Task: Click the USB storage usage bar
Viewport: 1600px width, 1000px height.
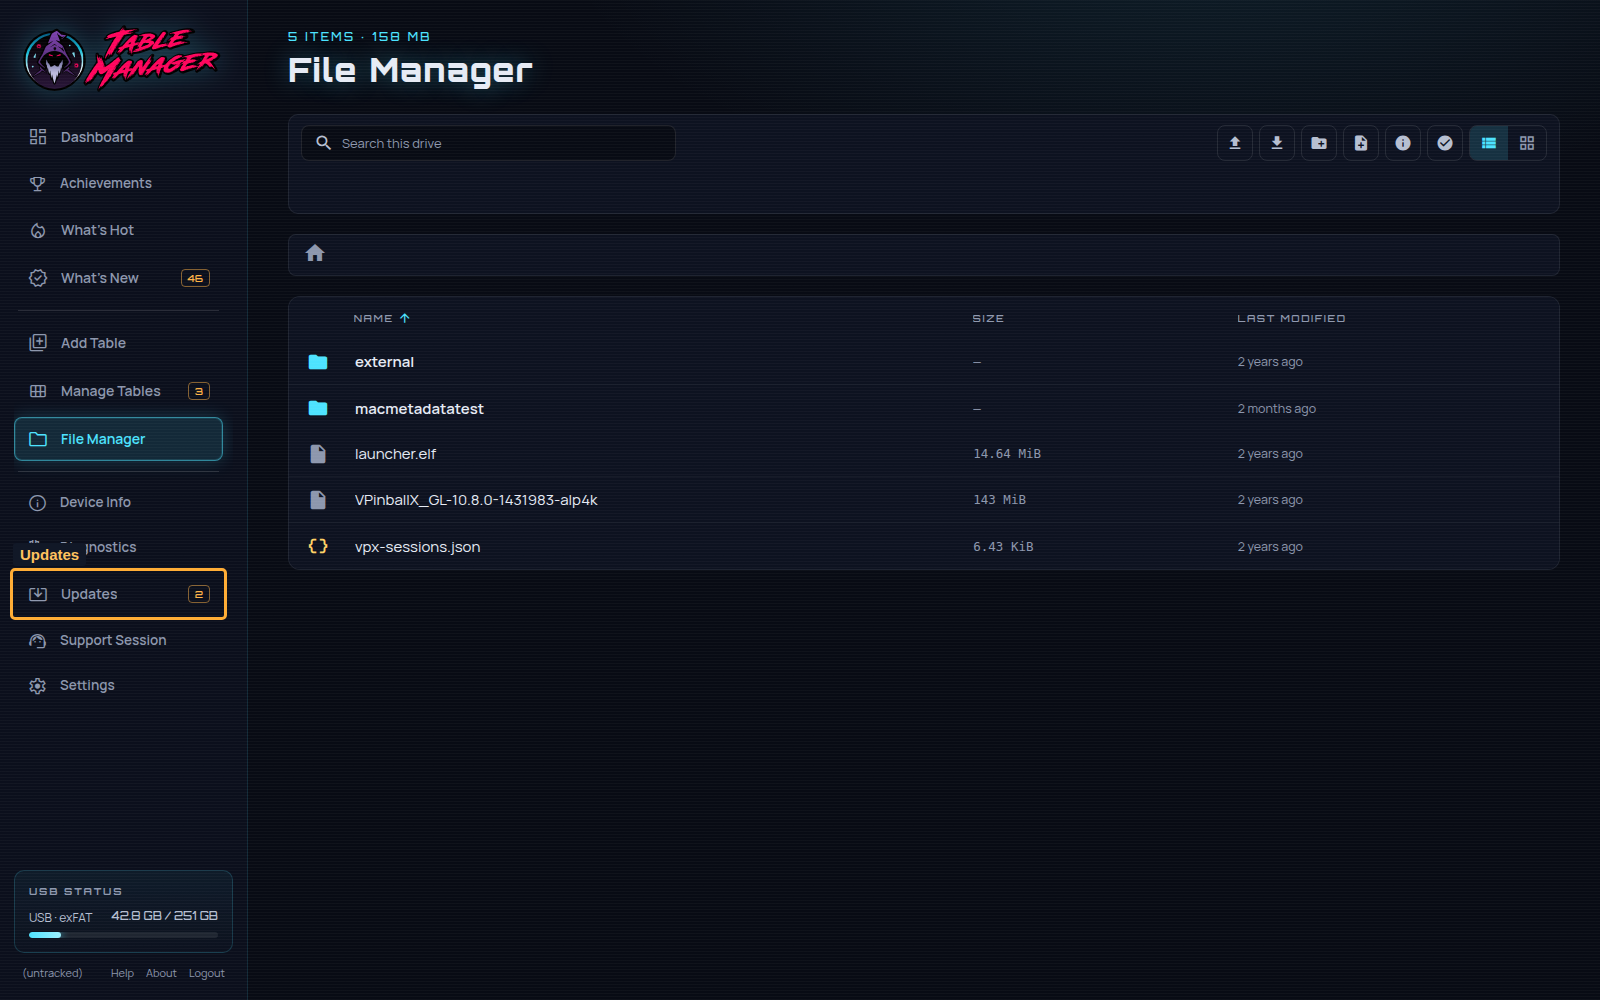Action: coord(123,935)
